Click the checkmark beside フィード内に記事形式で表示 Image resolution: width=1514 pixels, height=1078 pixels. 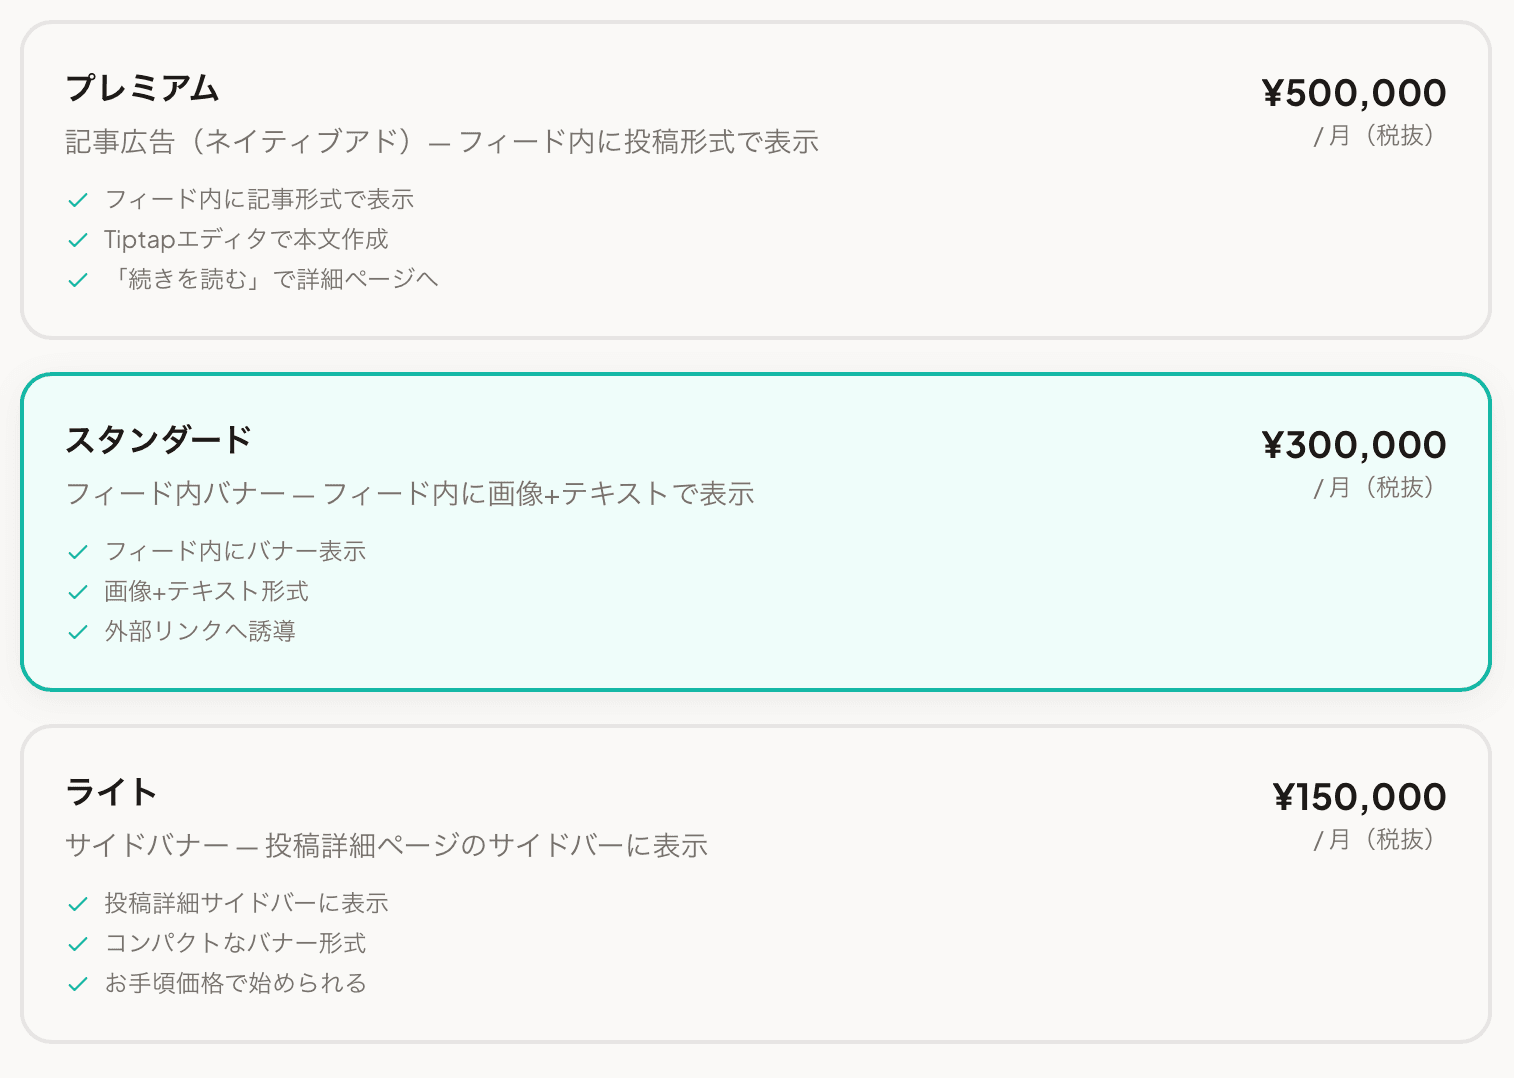point(78,201)
